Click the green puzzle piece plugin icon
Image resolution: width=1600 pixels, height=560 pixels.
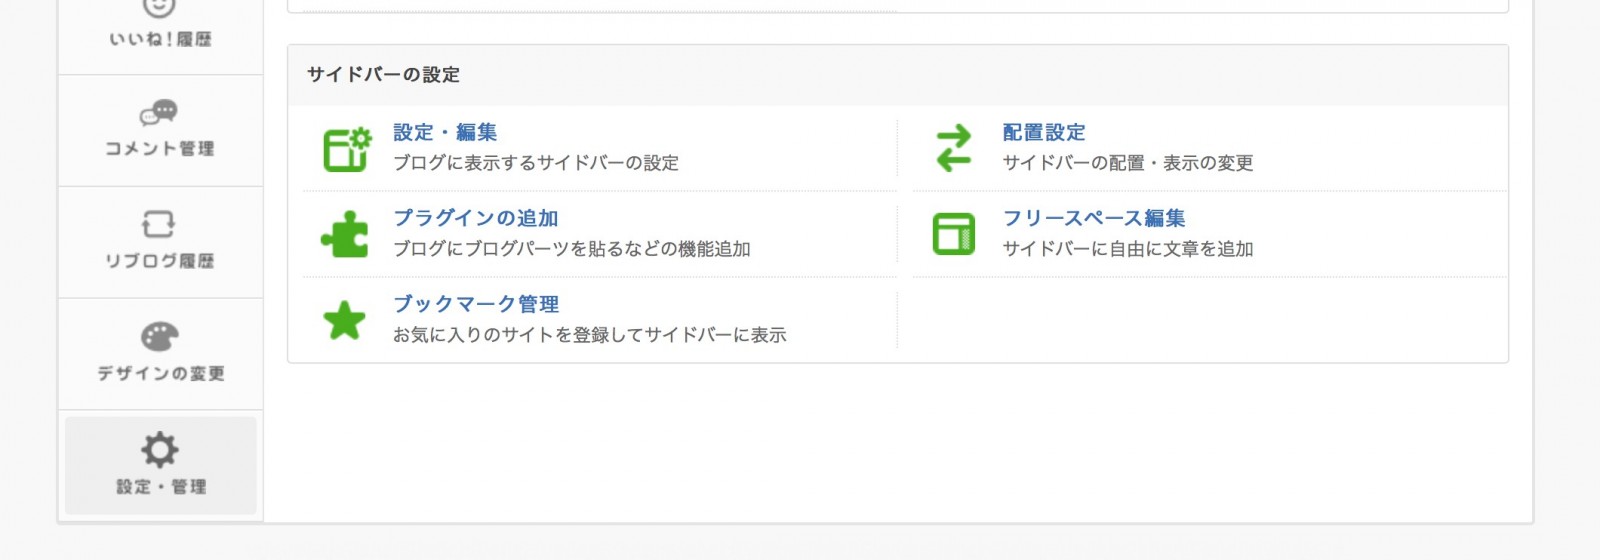[345, 234]
